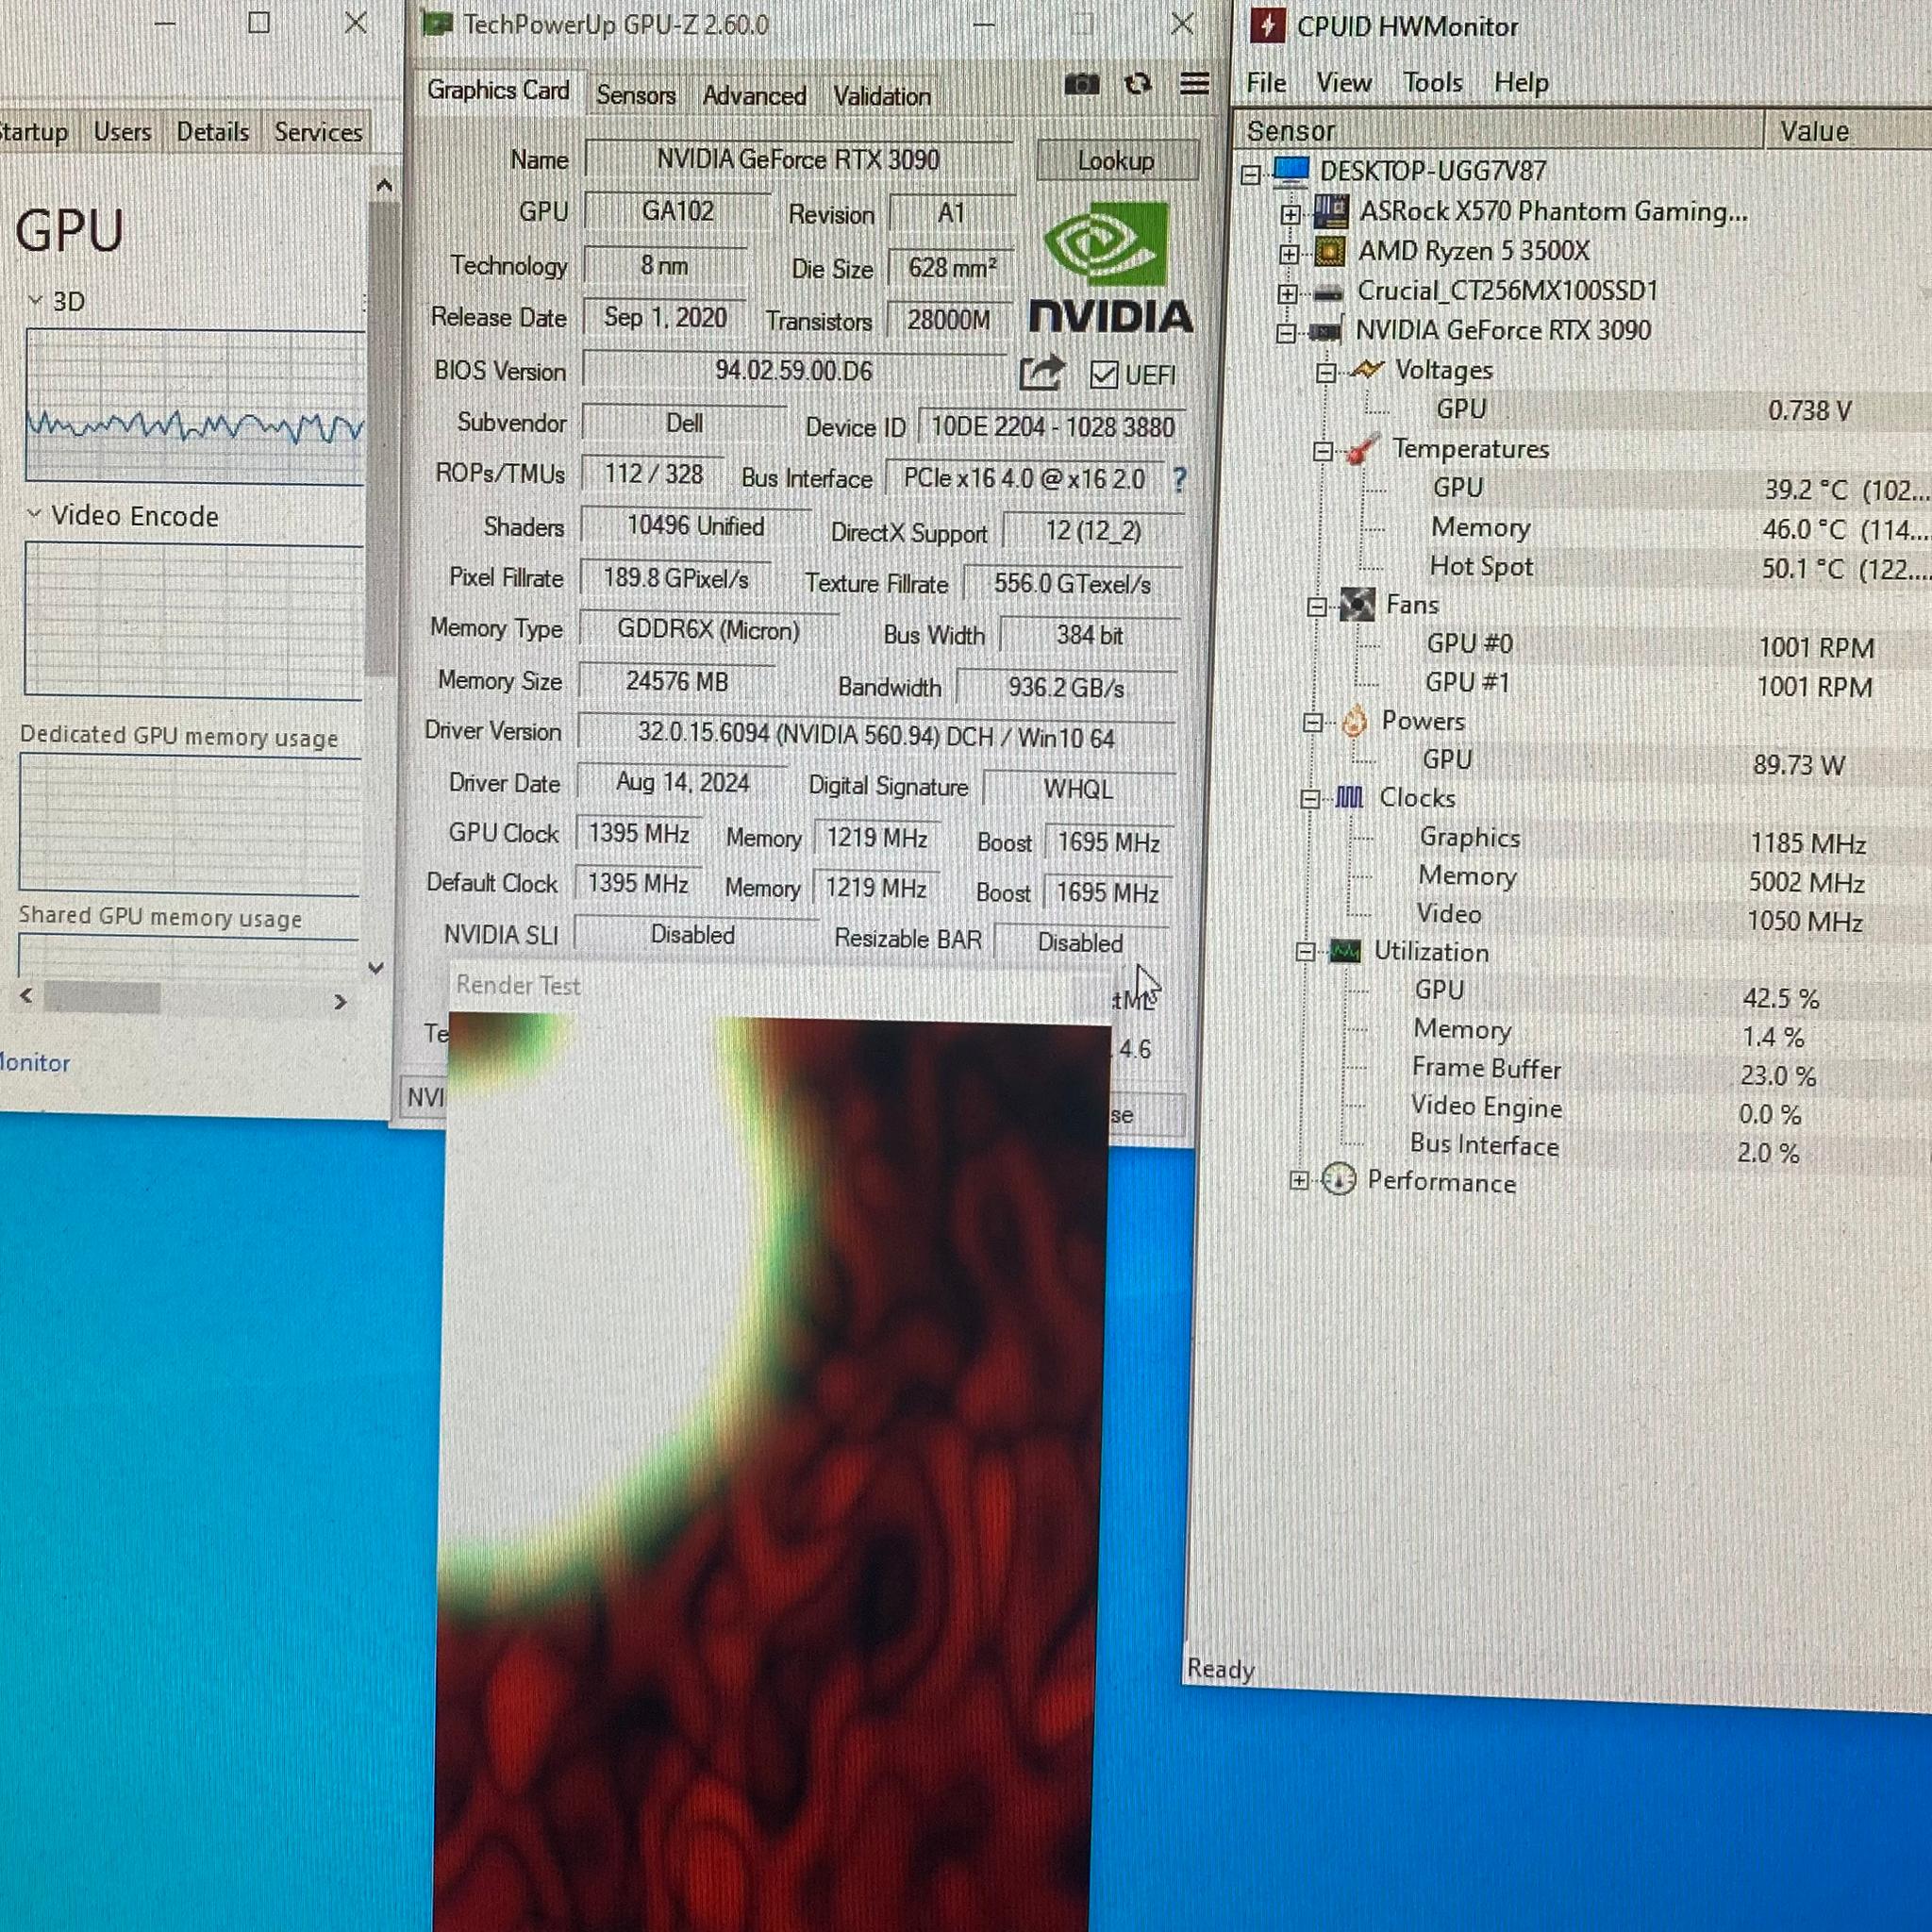Click the BIOS export share icon
The image size is (1932, 1932).
1041,373
